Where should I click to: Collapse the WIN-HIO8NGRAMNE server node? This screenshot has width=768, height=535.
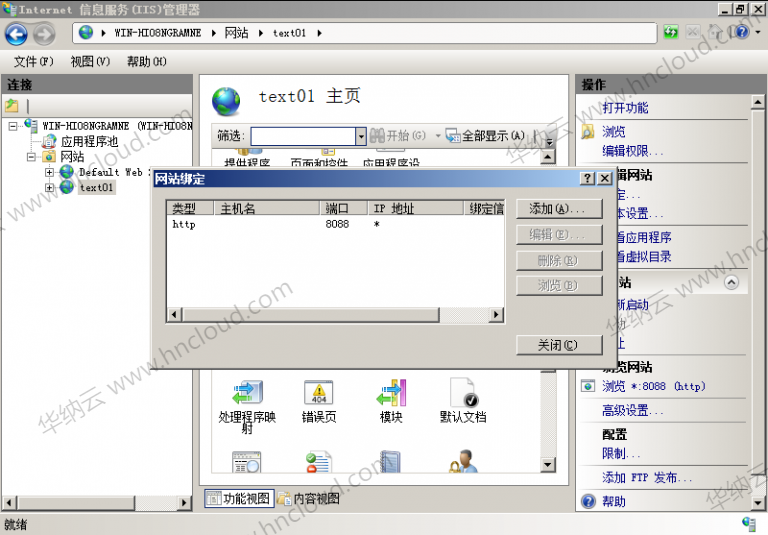[13, 126]
